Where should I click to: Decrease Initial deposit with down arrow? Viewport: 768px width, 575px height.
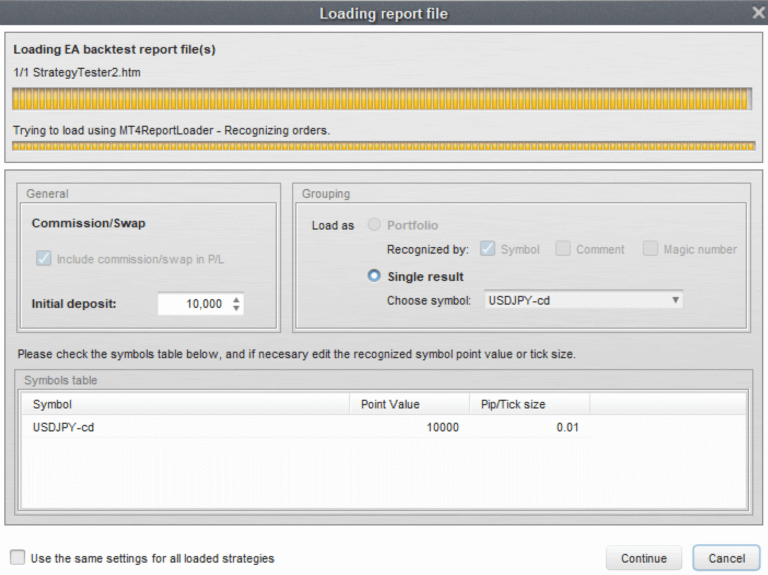click(x=236, y=309)
